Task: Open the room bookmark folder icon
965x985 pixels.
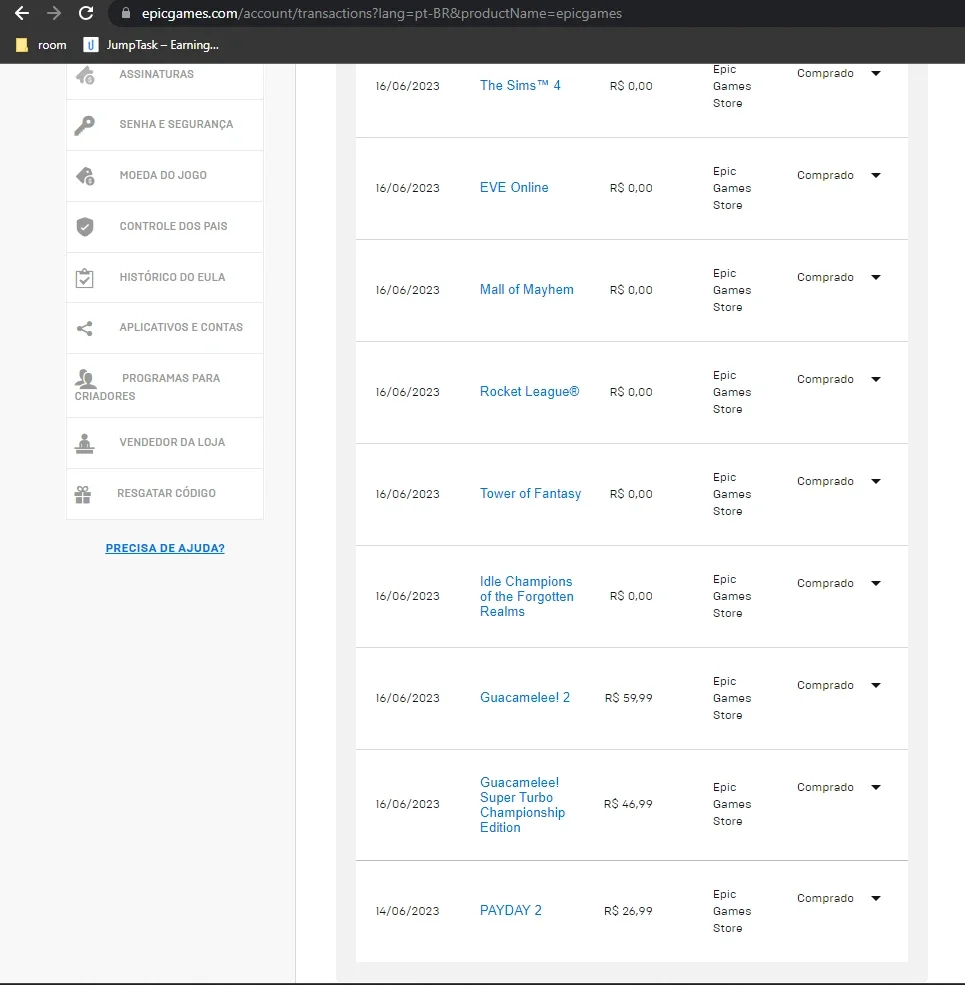Action: pyautogui.click(x=22, y=45)
